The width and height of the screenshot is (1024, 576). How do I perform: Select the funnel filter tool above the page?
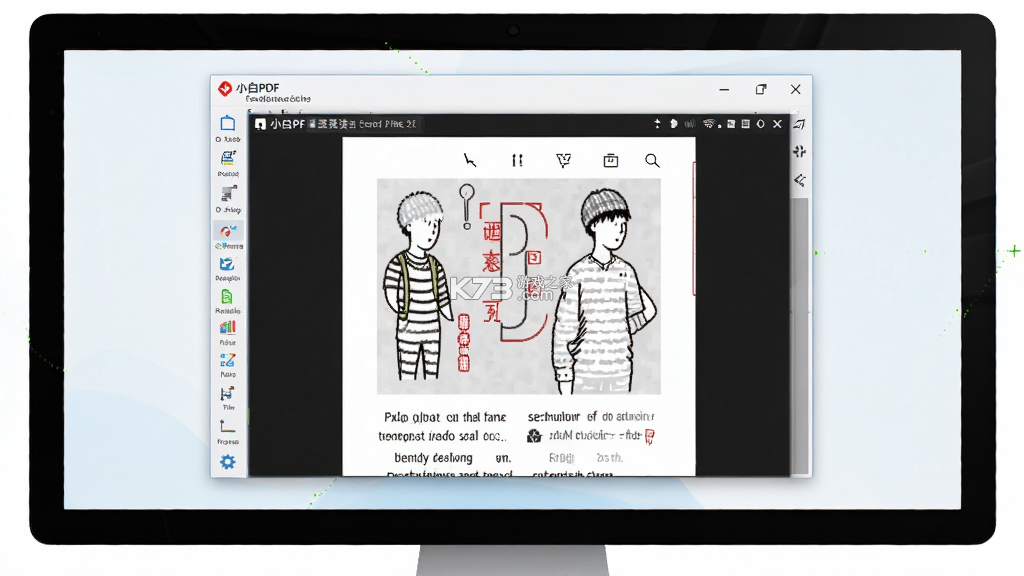pos(564,161)
